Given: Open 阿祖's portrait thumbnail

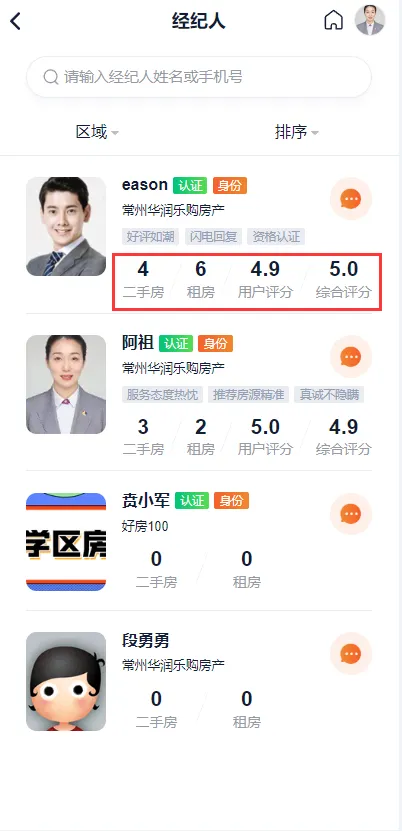Looking at the screenshot, I should point(66,384).
